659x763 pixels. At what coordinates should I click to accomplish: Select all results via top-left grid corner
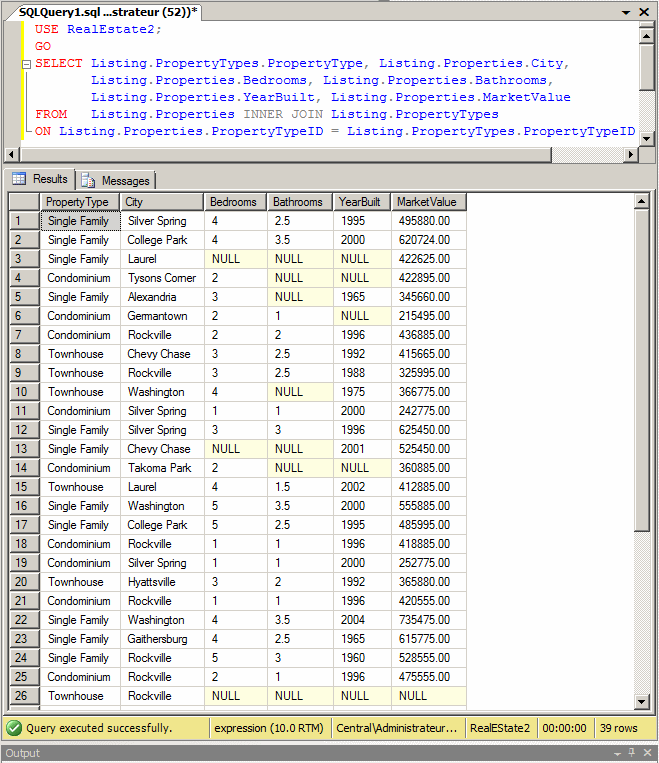[x=24, y=202]
